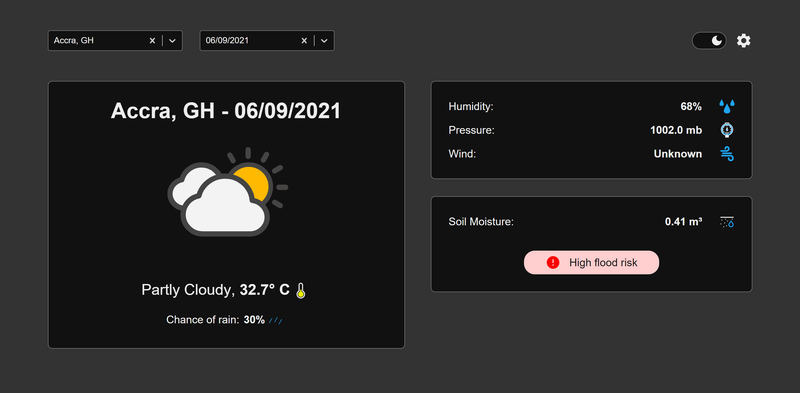Click the thermometer icon beside temperature
The image size is (800, 393).
(301, 290)
